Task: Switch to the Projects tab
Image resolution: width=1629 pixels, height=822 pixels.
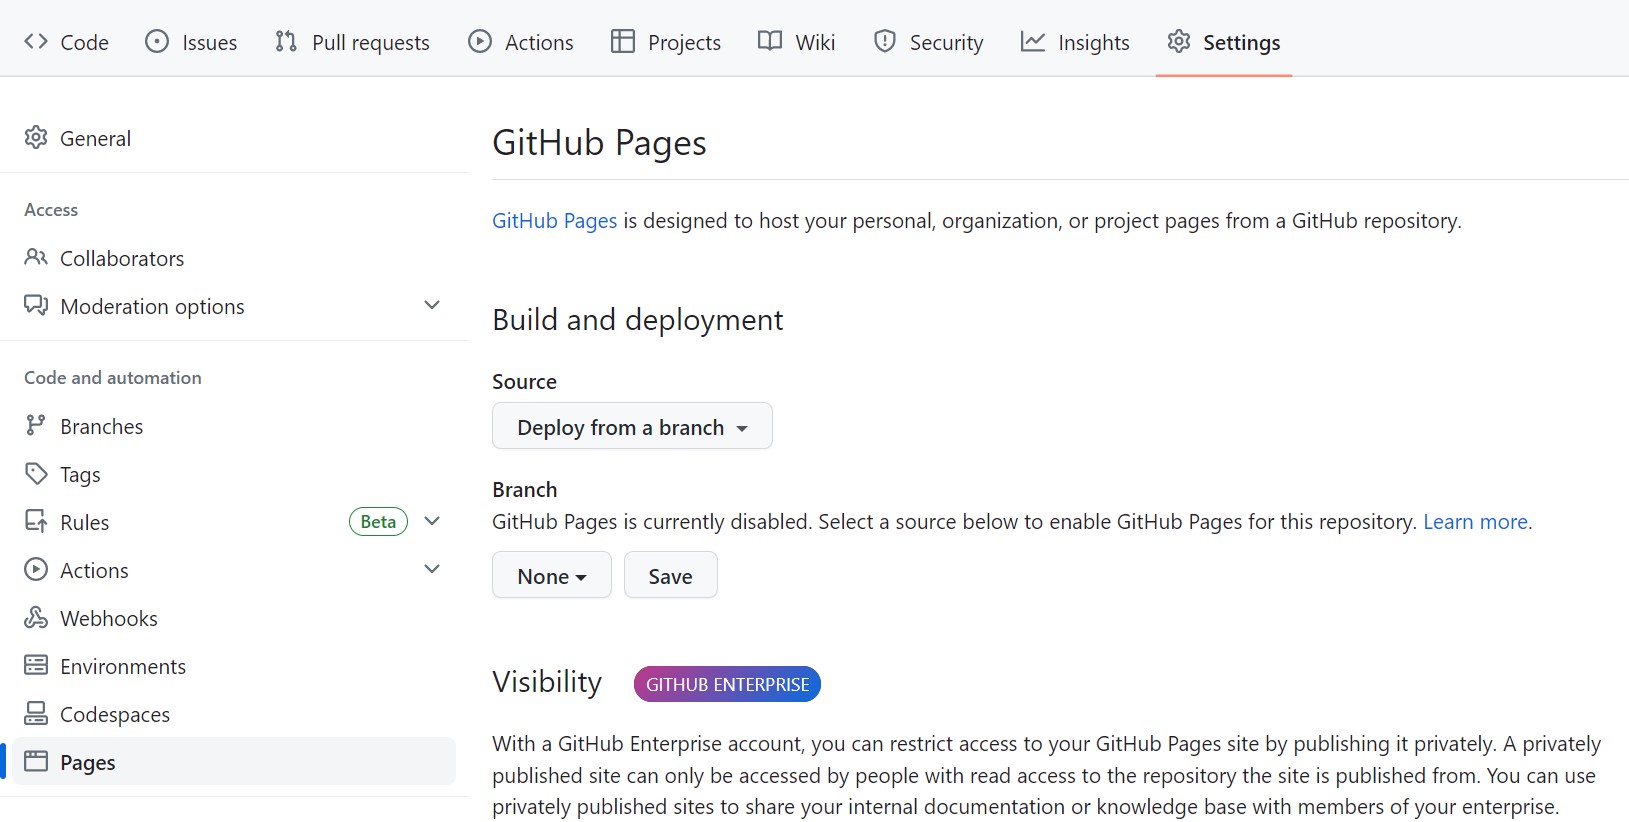Action: tap(666, 42)
